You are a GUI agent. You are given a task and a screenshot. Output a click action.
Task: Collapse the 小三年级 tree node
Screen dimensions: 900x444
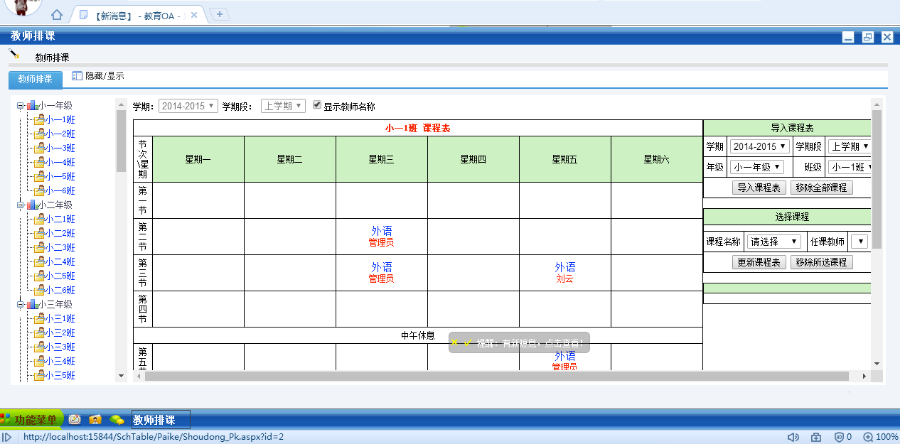(21, 304)
